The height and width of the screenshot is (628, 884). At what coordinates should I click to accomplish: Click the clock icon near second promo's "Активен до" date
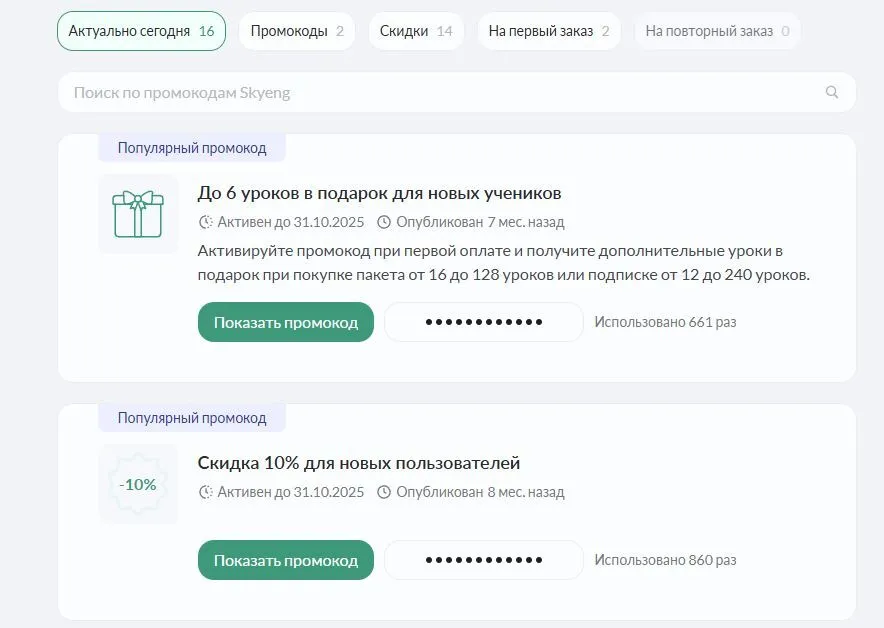[x=203, y=492]
